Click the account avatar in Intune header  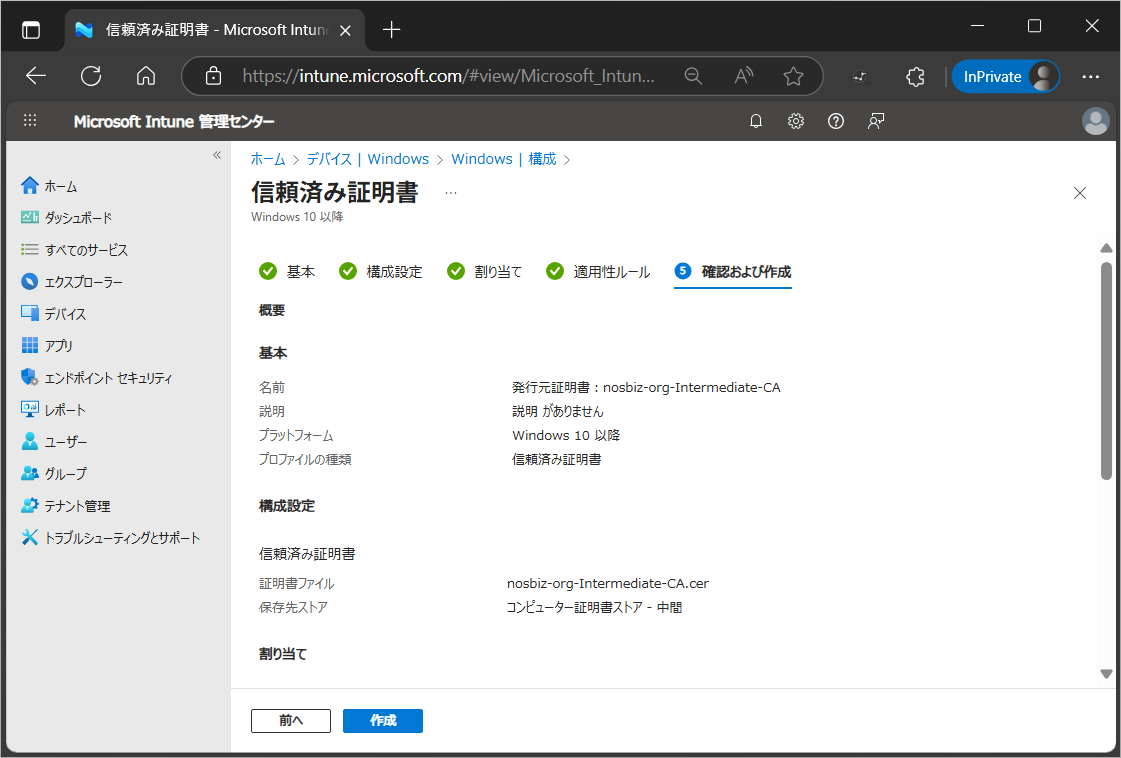[x=1096, y=121]
